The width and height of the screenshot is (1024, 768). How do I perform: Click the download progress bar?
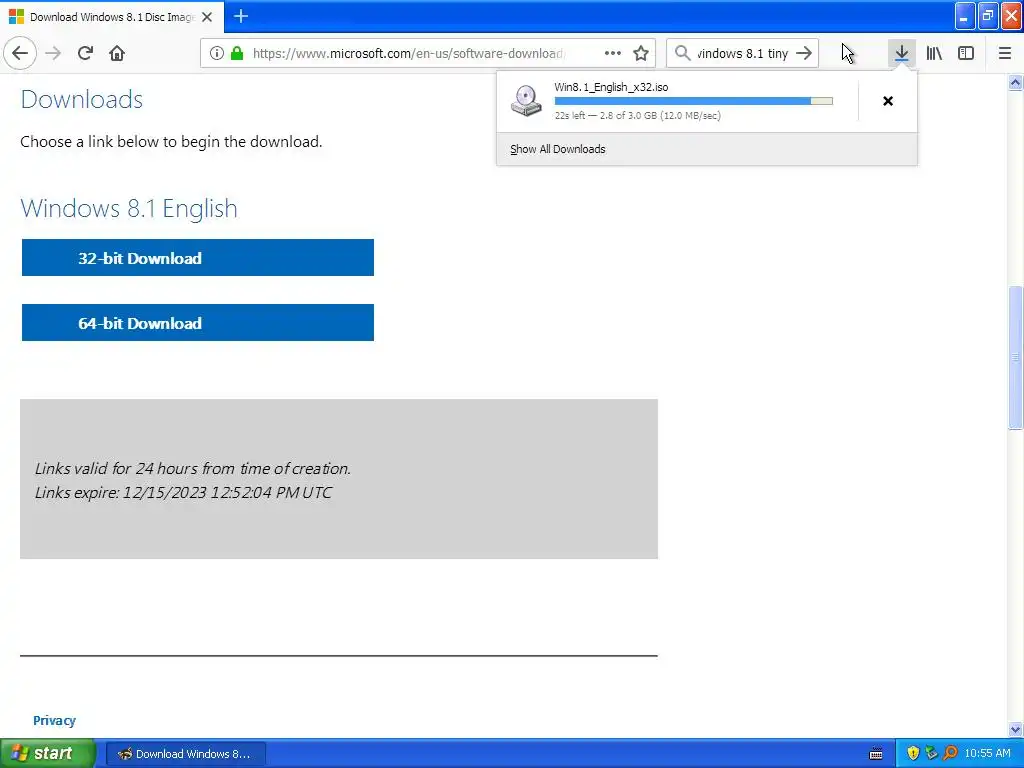(x=694, y=101)
